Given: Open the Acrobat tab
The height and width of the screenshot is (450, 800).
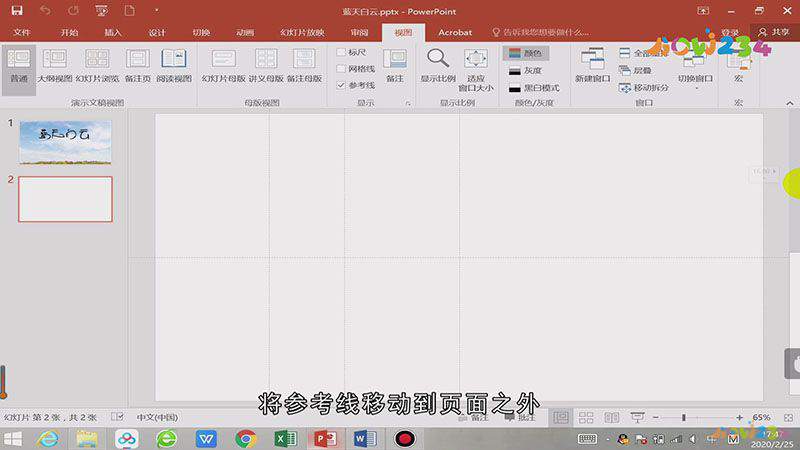Looking at the screenshot, I should tap(455, 32).
